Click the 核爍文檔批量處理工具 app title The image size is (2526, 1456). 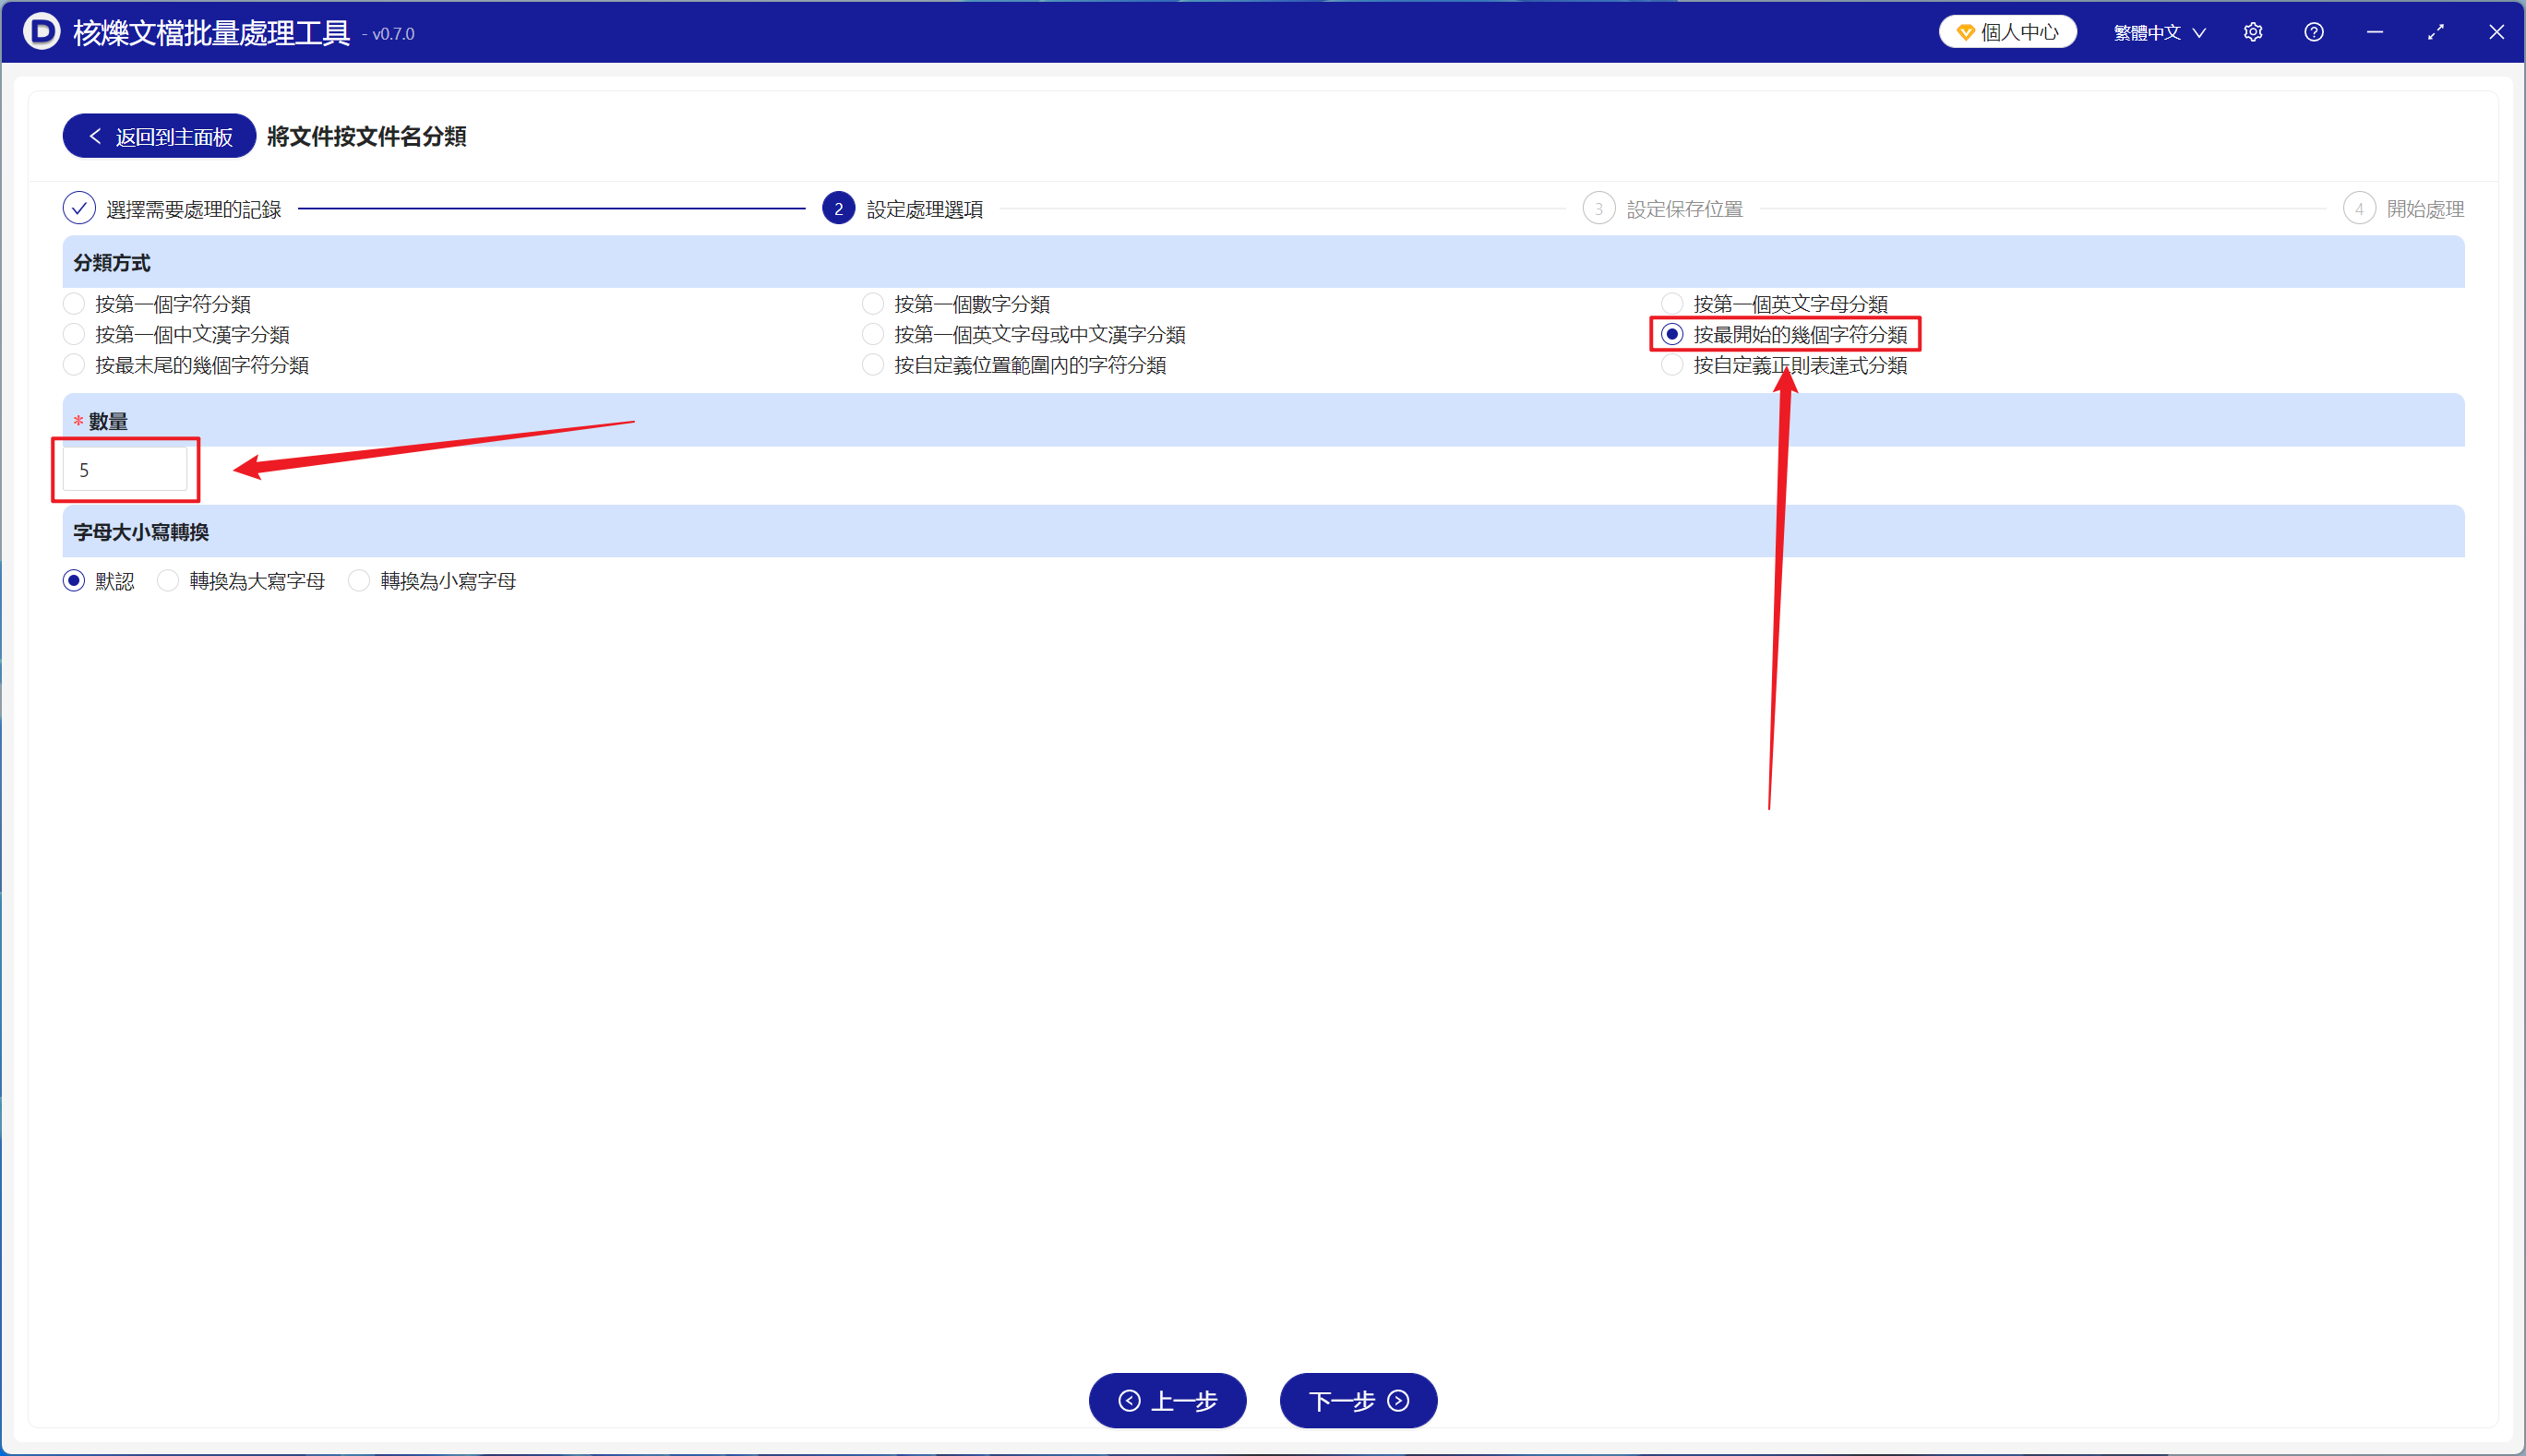[x=211, y=33]
